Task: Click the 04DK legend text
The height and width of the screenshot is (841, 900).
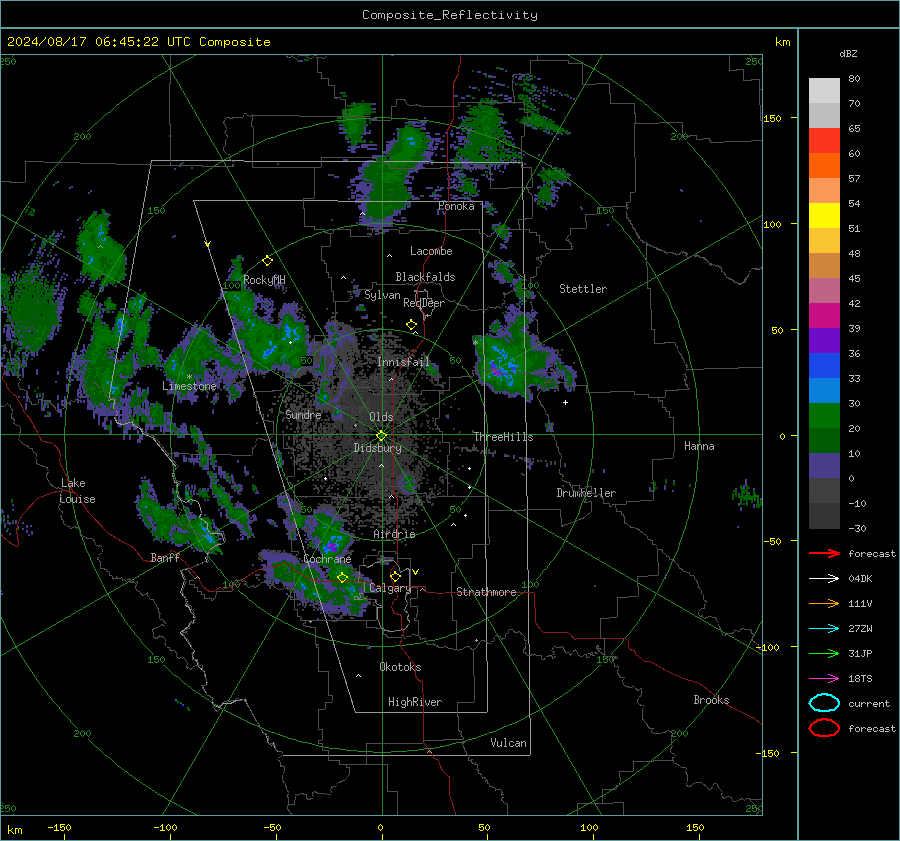Action: pyautogui.click(x=860, y=579)
